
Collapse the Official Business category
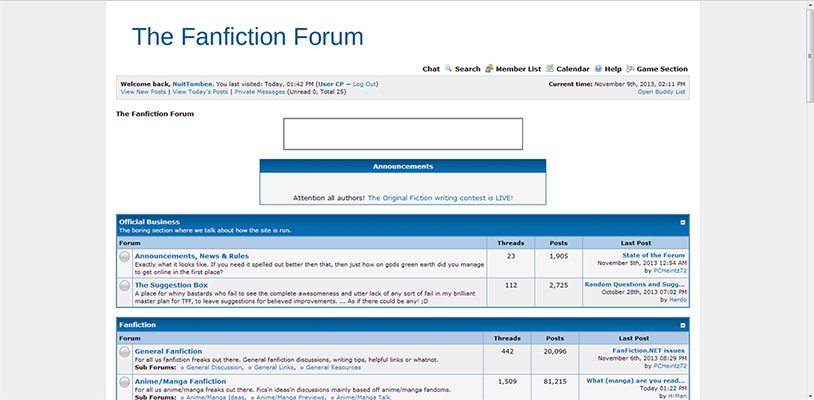(x=683, y=223)
